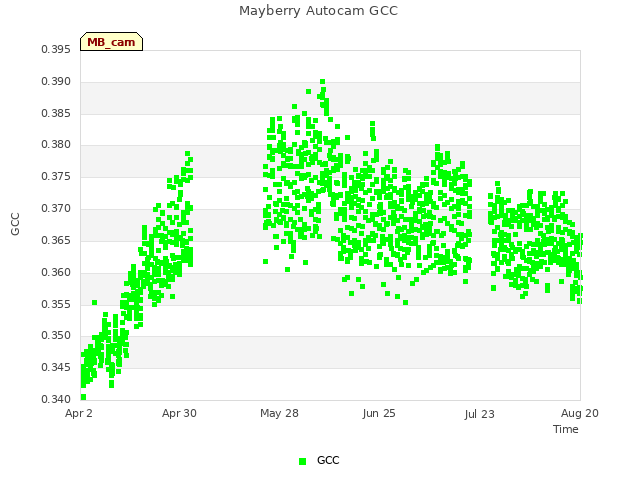Click the 0.390 y-axis value

[56, 82]
